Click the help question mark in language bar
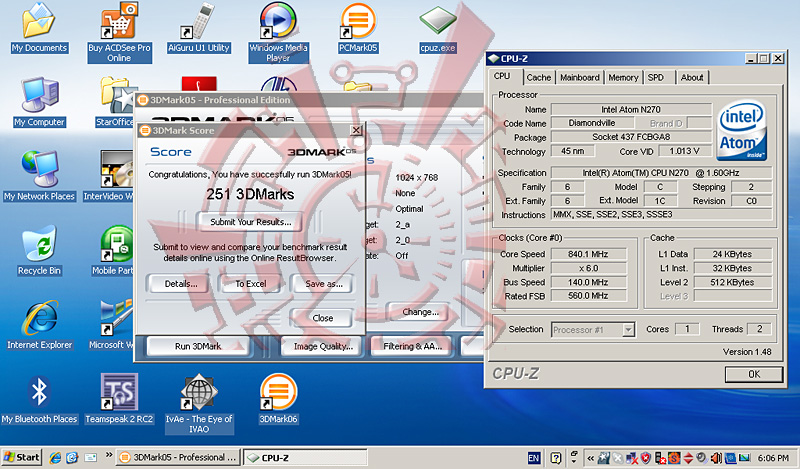Viewport: 800px width, 469px height. coord(556,458)
